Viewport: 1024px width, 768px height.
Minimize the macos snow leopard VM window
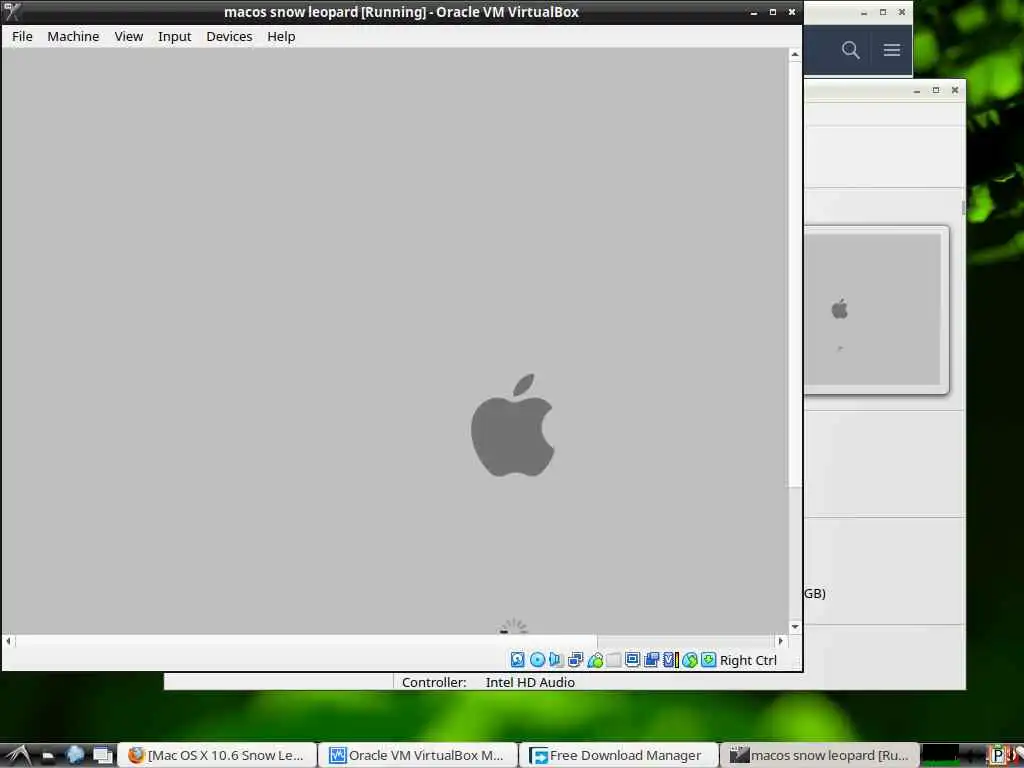pyautogui.click(x=754, y=12)
